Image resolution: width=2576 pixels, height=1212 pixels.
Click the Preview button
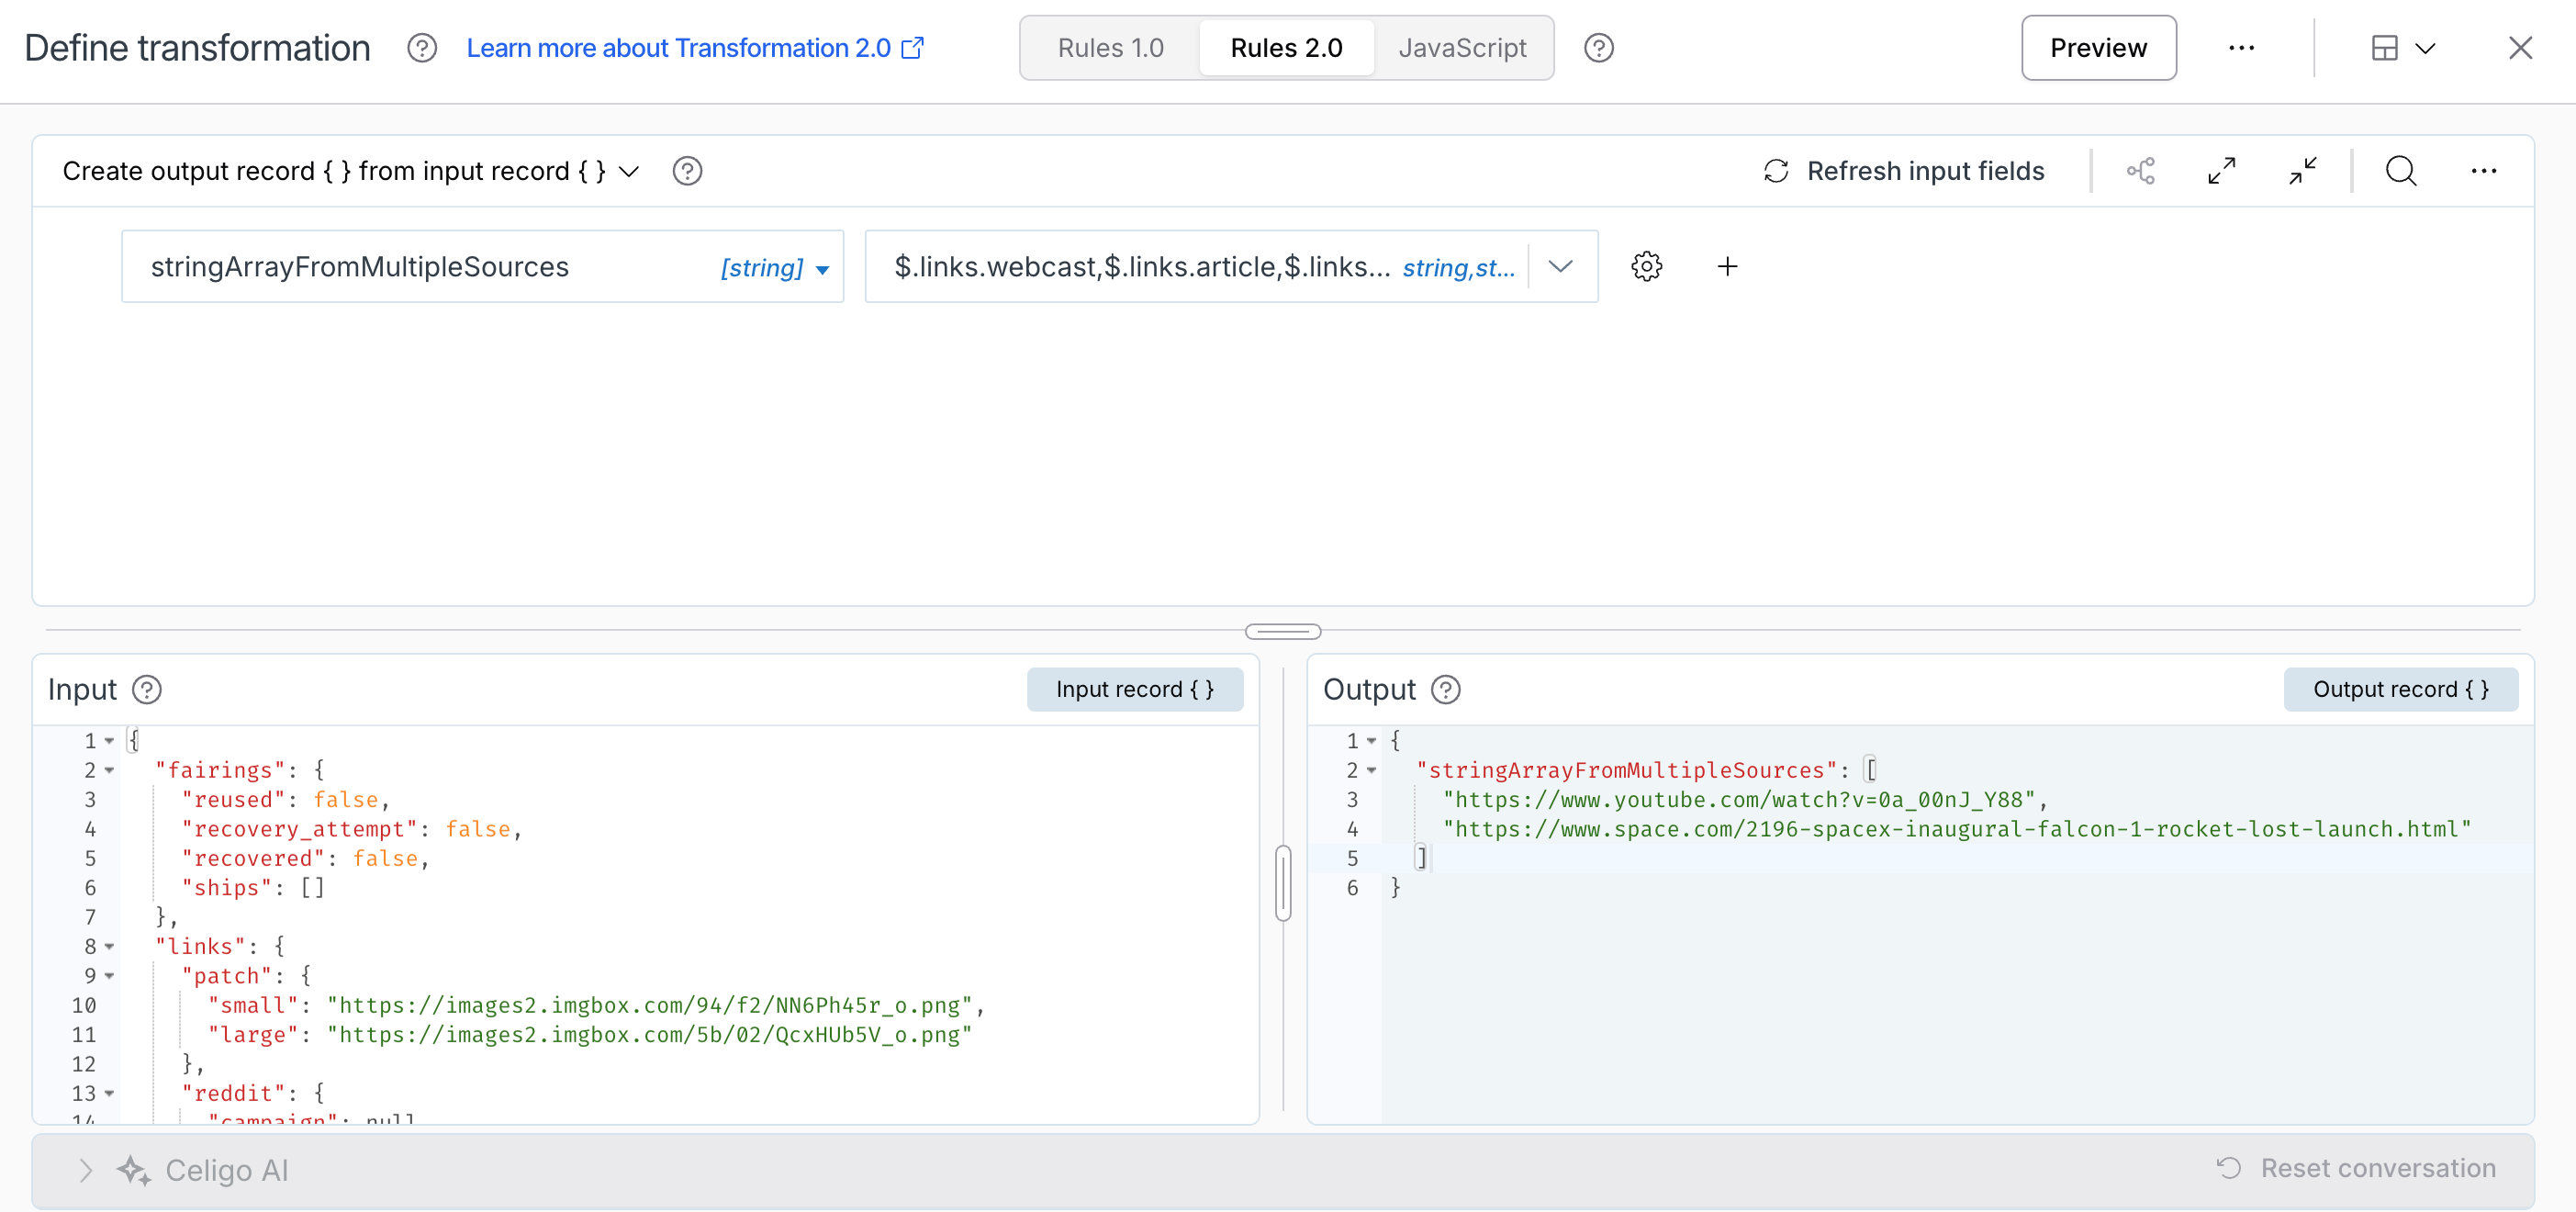pos(2097,48)
